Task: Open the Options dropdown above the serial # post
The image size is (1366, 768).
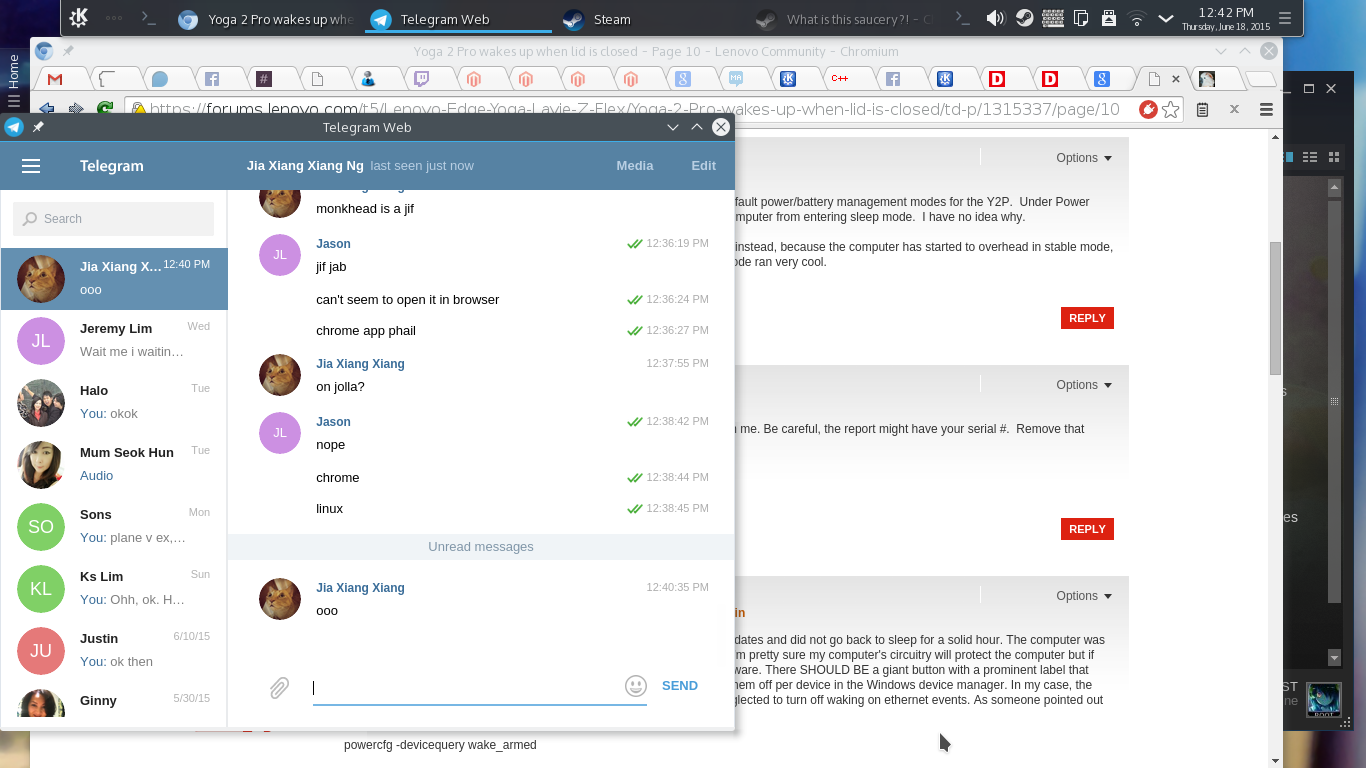Action: click(x=1084, y=385)
